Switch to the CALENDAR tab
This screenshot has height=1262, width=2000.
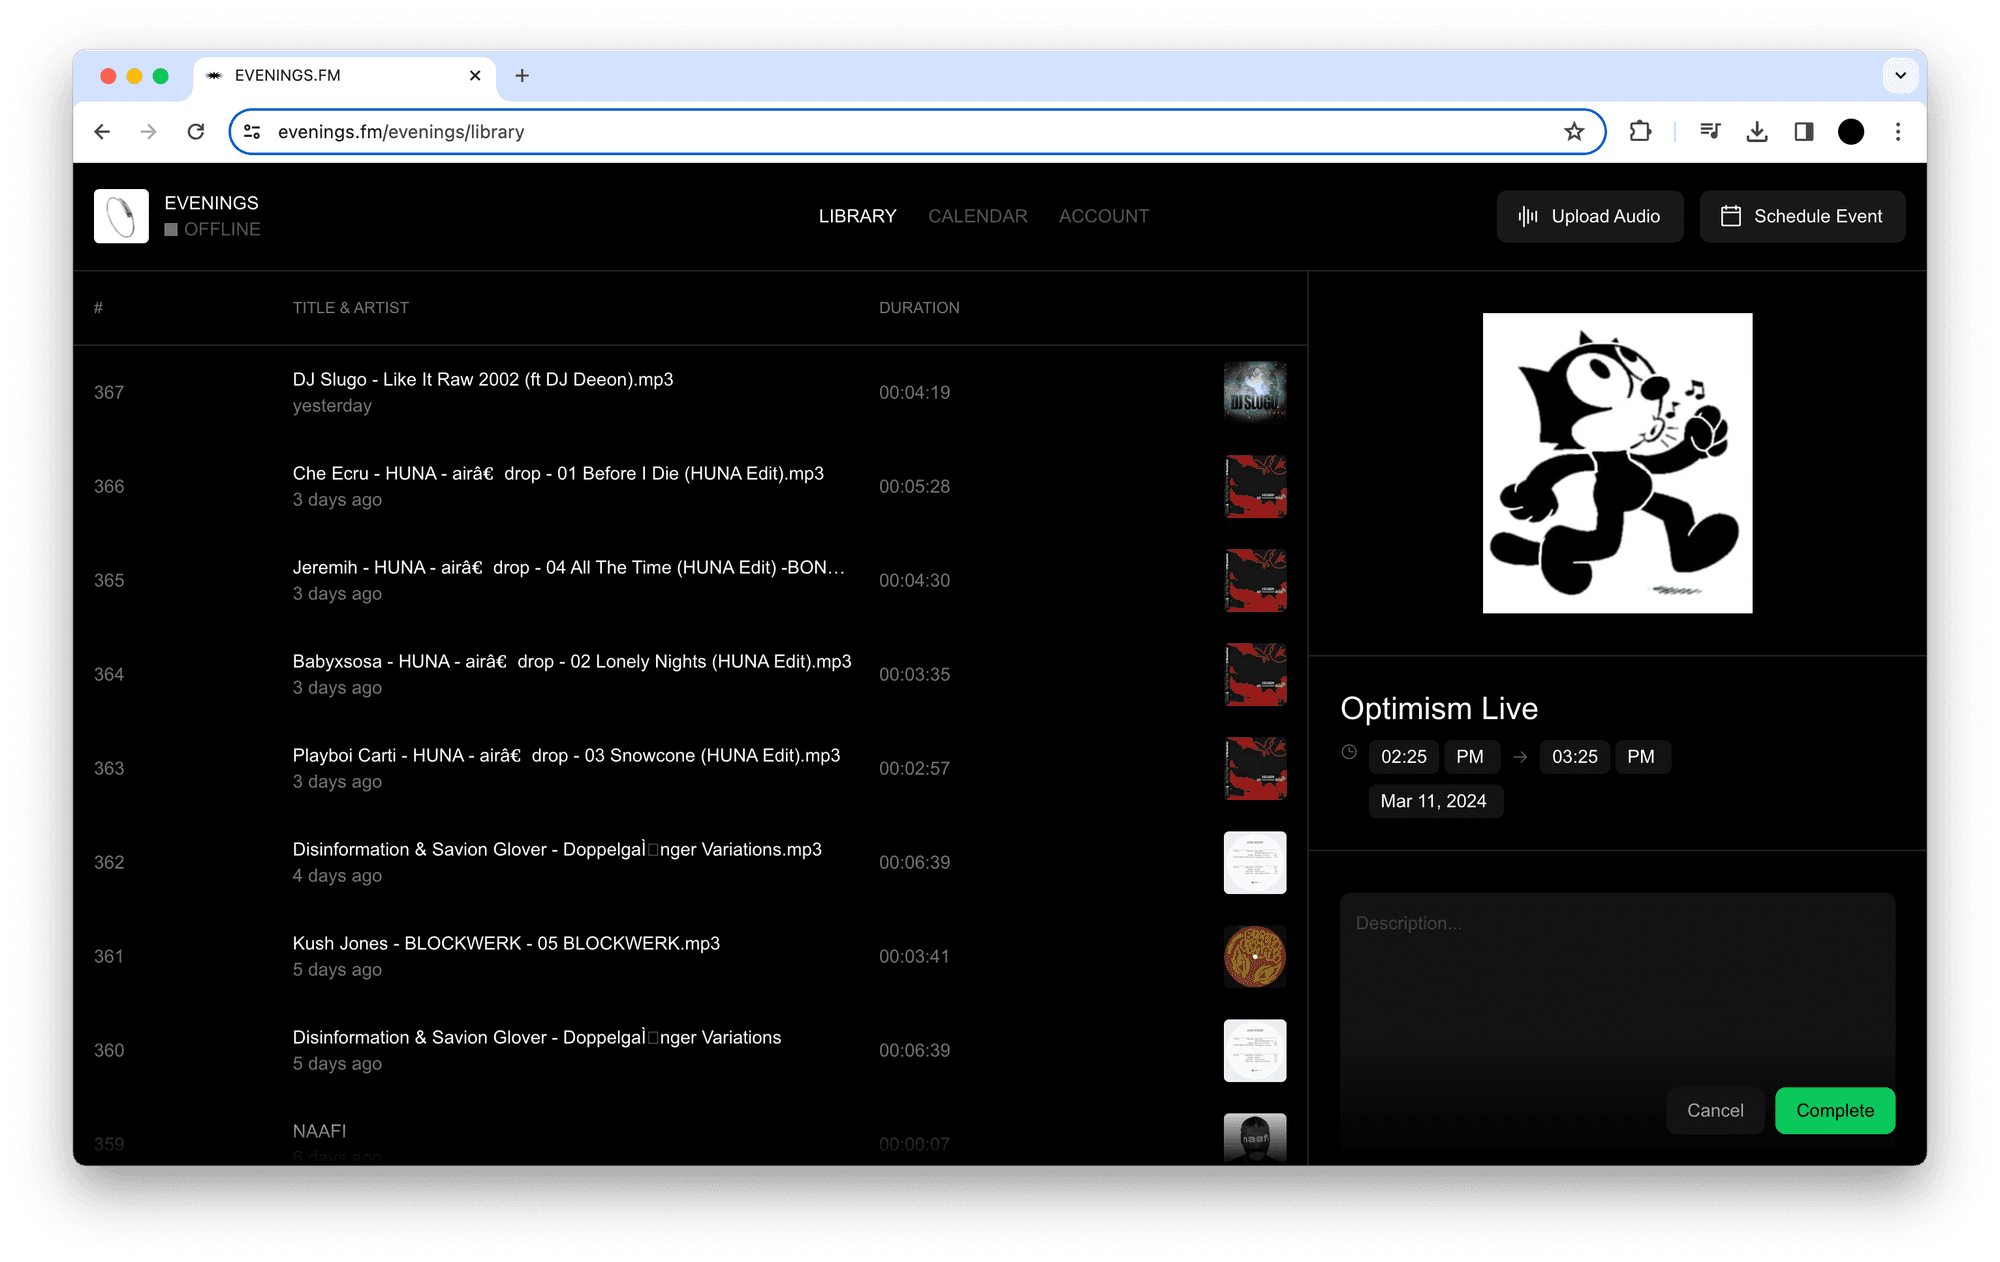coord(977,216)
